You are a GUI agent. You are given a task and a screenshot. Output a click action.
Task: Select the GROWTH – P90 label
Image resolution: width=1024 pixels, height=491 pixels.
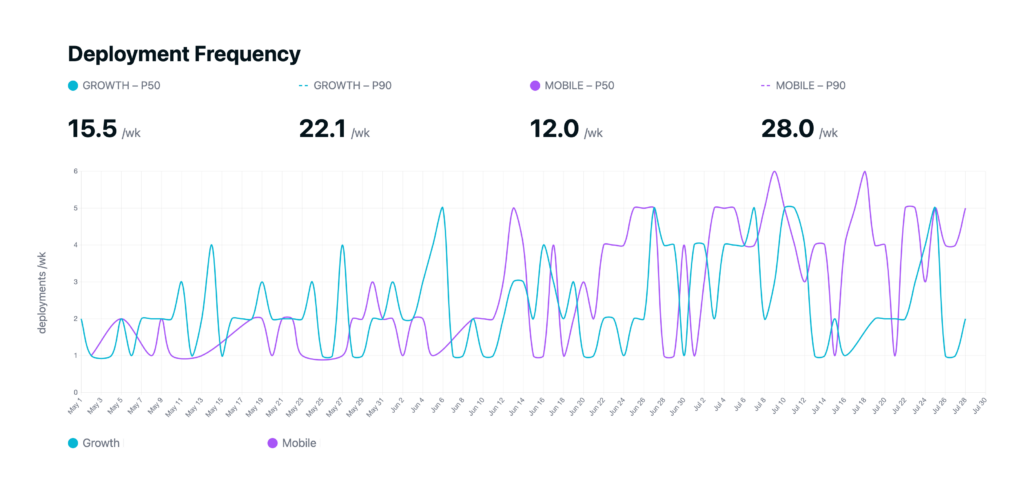[x=353, y=86]
